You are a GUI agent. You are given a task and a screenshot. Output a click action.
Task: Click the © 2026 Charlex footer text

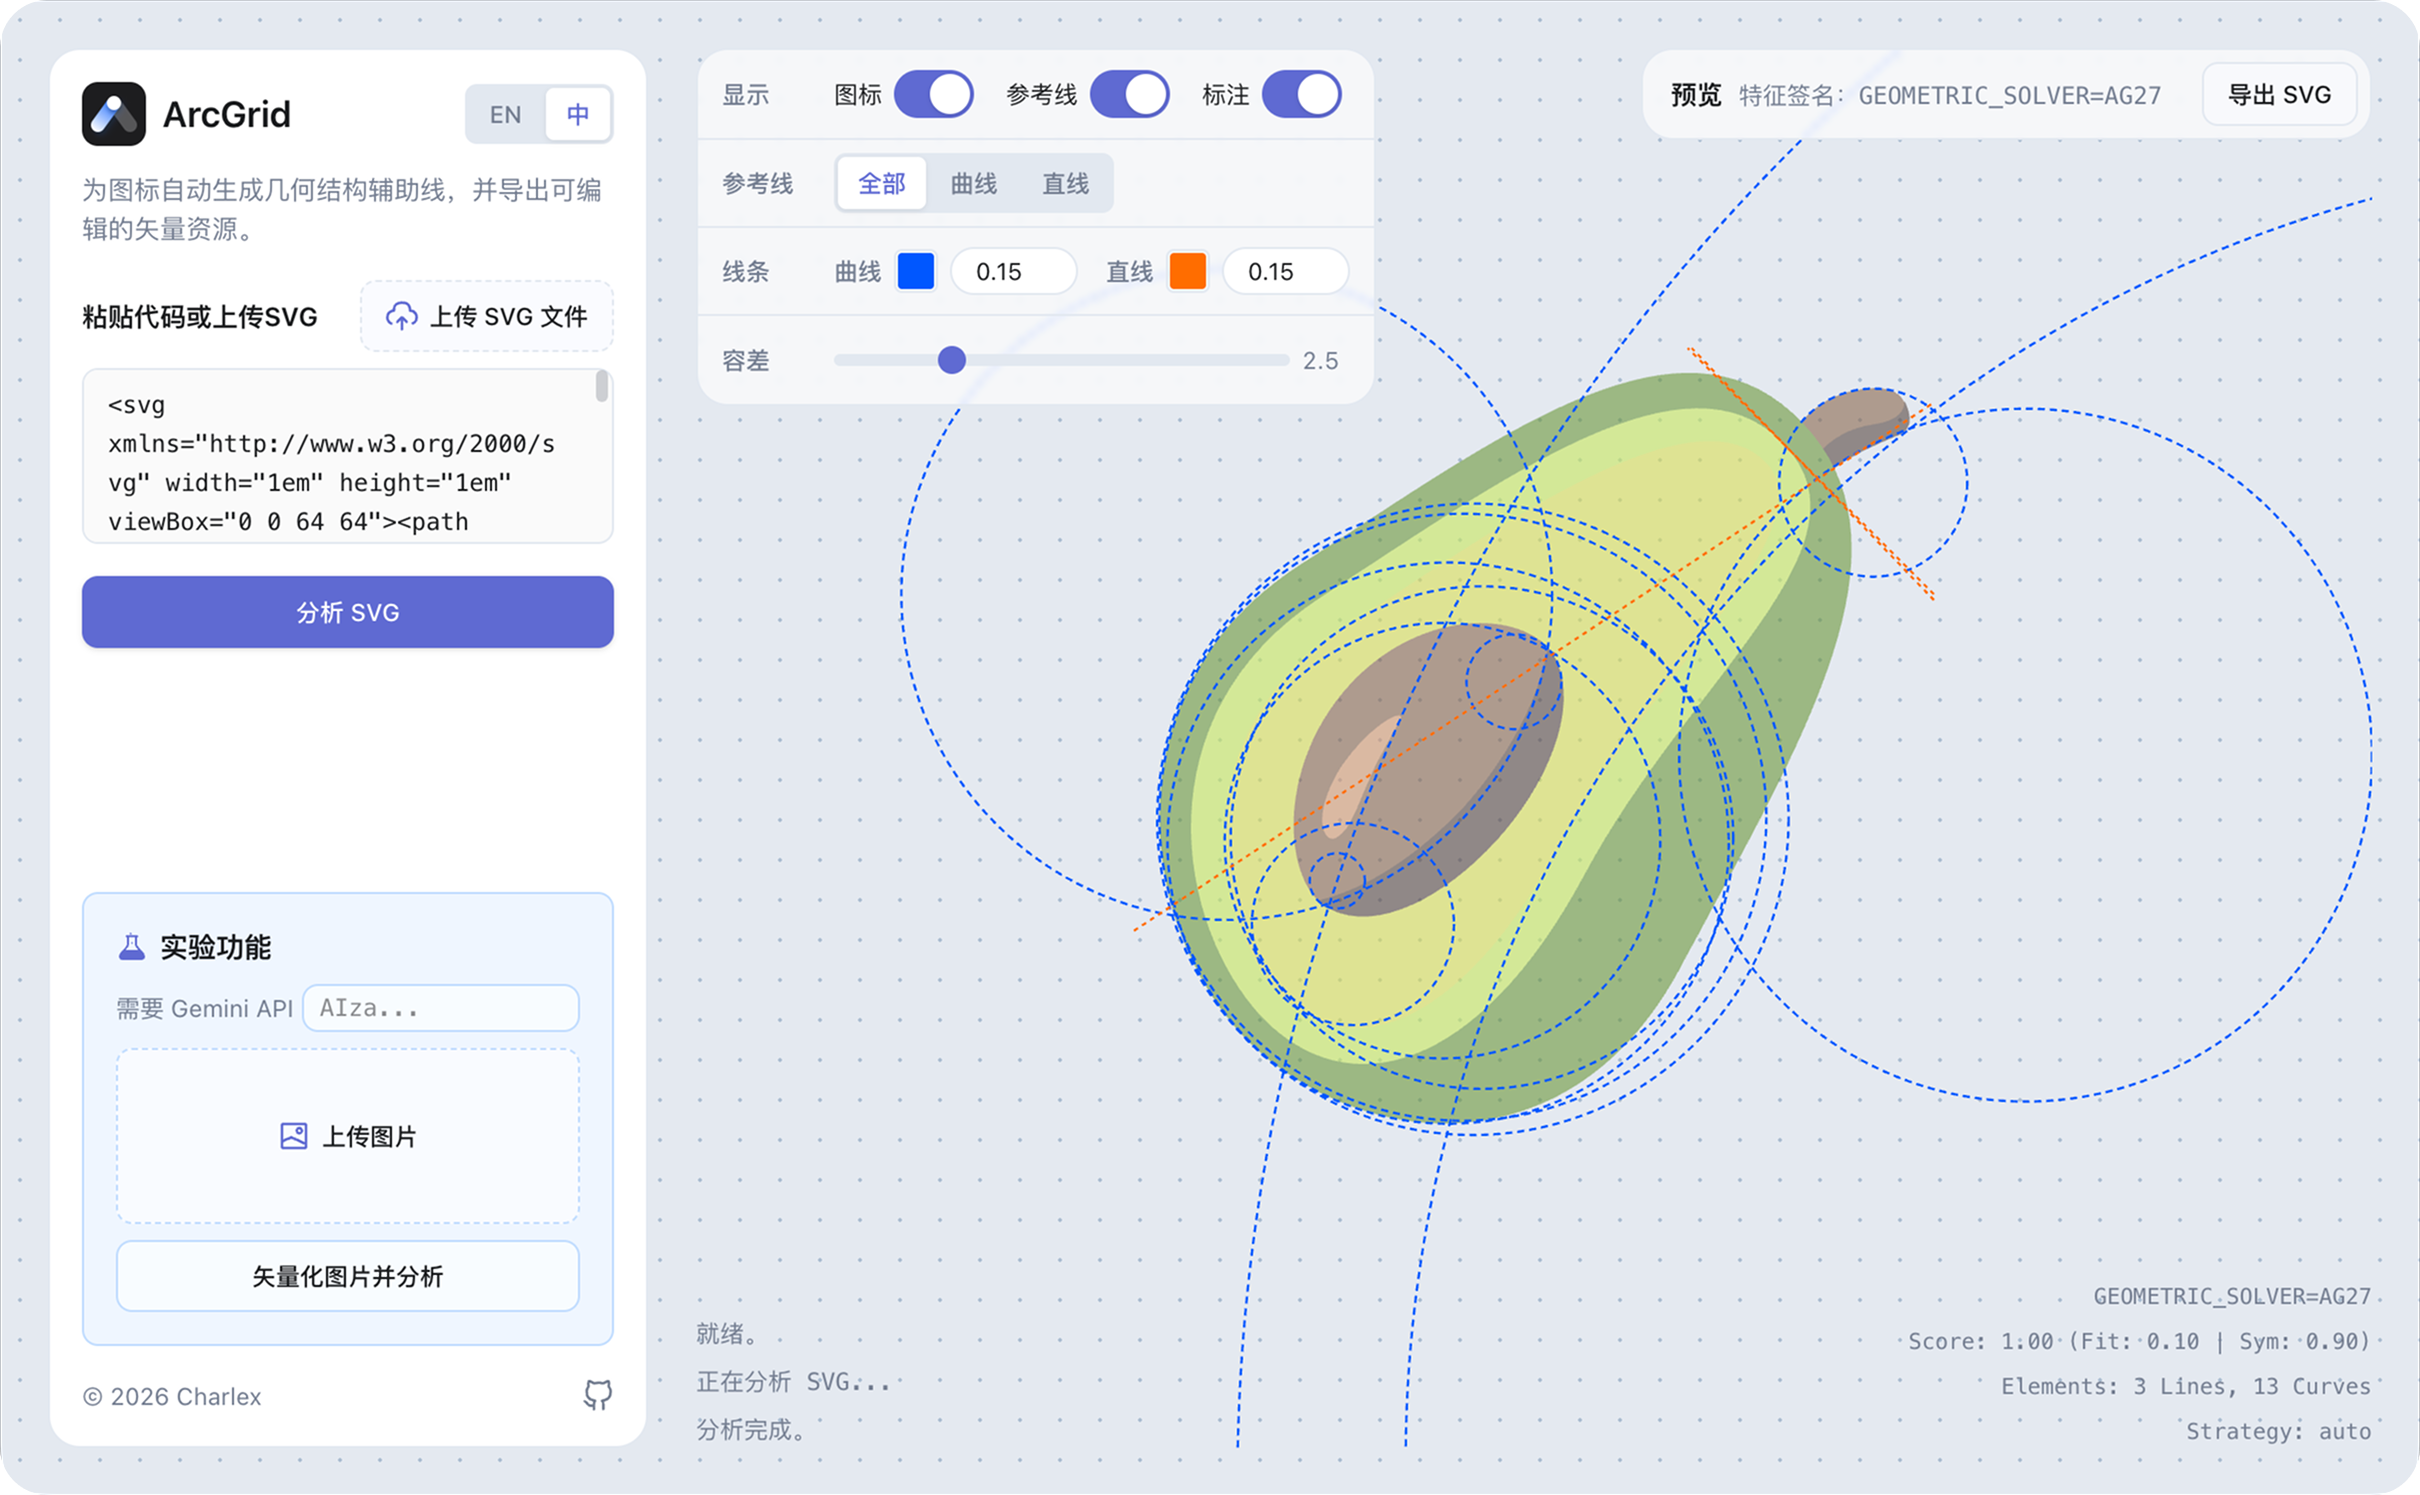point(172,1396)
